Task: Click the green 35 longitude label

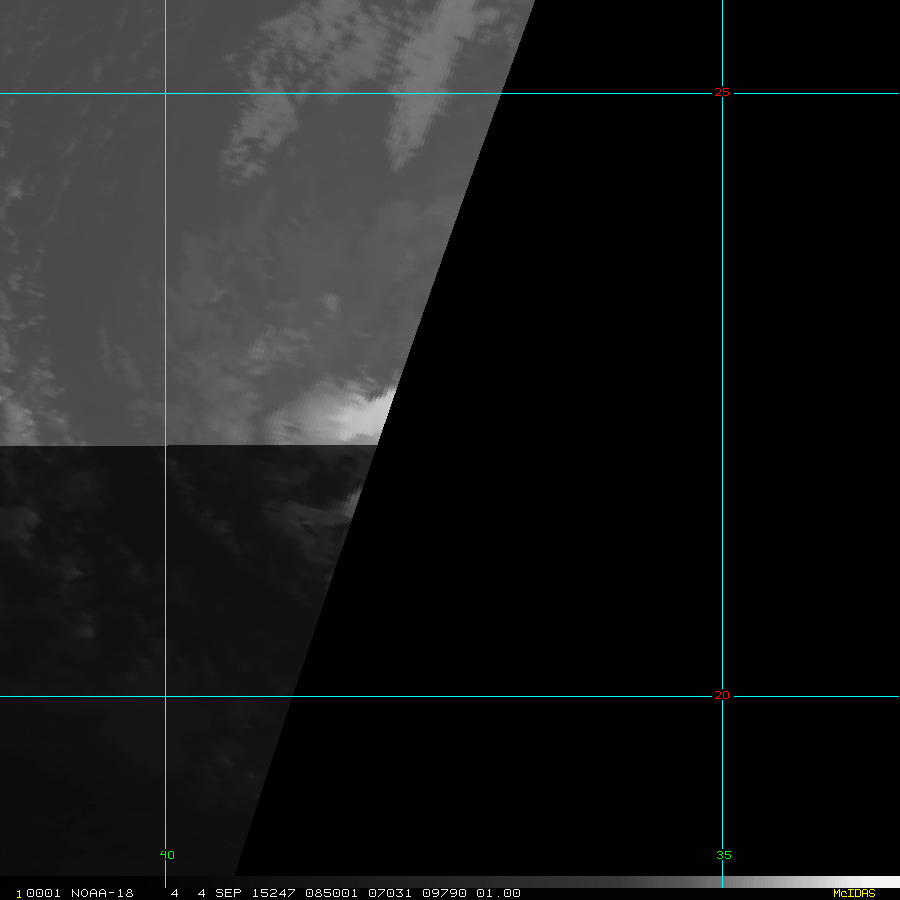Action: (724, 855)
